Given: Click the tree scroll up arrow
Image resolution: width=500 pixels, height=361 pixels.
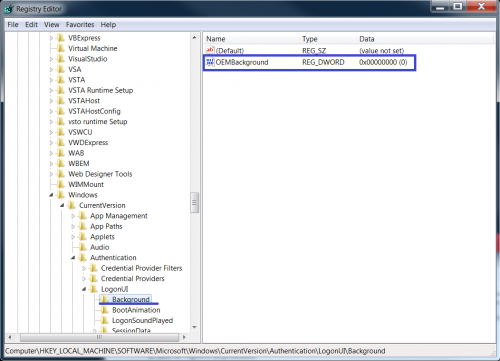Looking at the screenshot, I should click(195, 38).
